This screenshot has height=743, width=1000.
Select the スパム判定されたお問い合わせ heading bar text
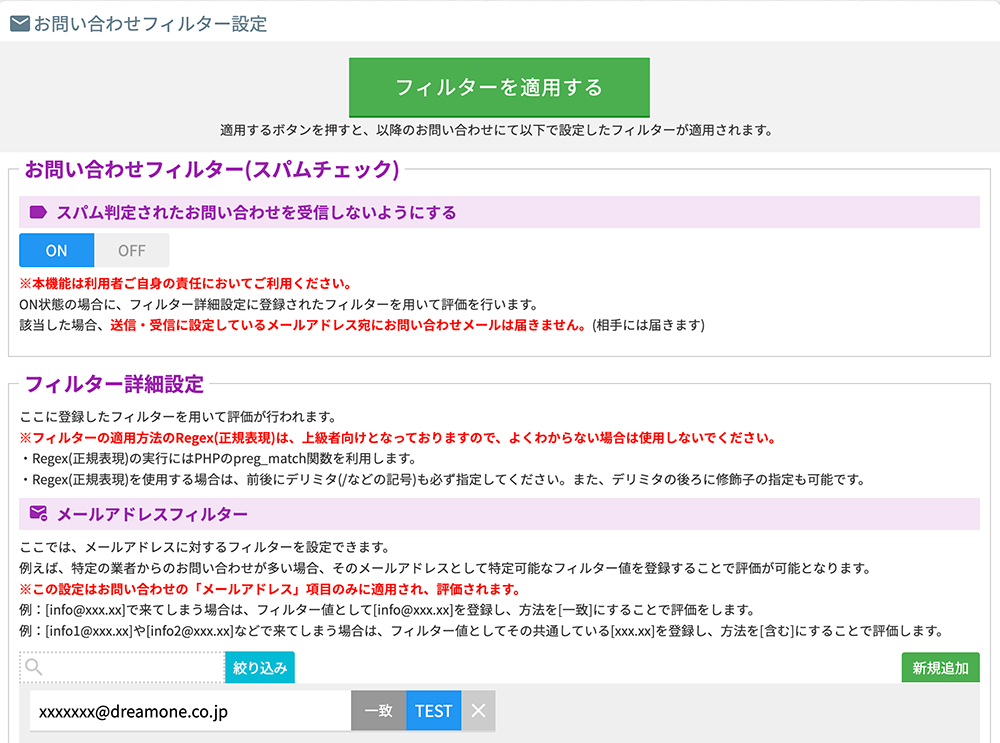pyautogui.click(x=256, y=212)
